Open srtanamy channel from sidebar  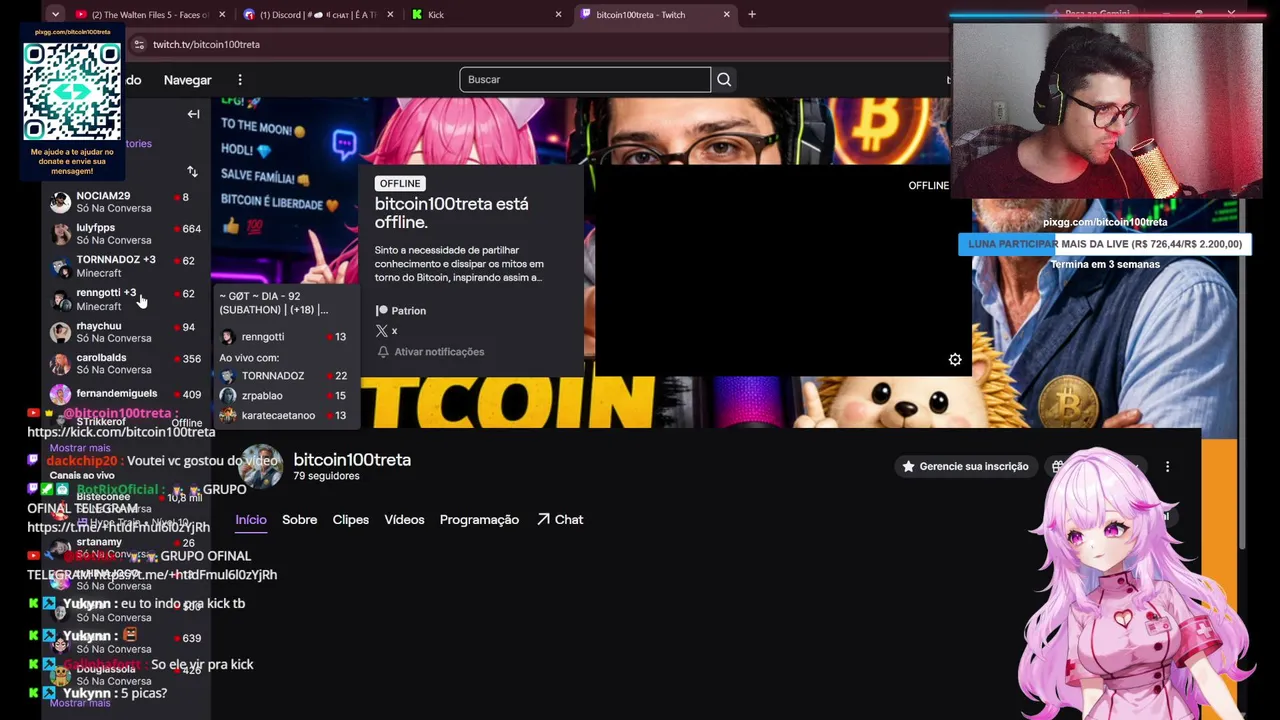(x=125, y=547)
